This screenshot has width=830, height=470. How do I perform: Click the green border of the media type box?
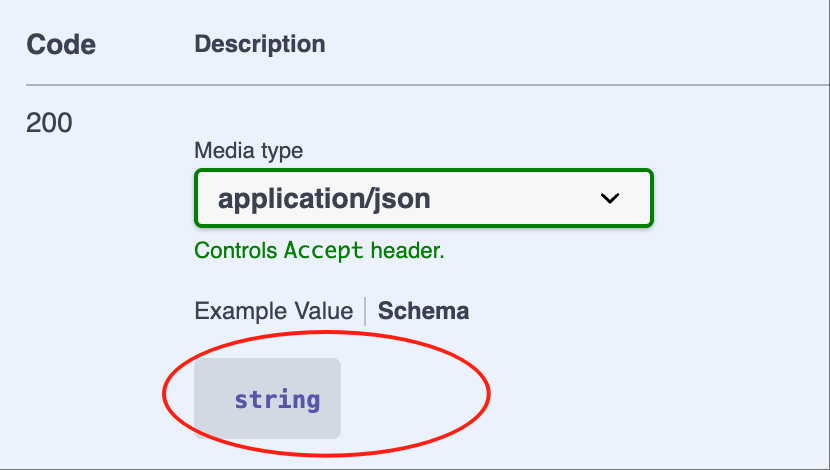(424, 170)
